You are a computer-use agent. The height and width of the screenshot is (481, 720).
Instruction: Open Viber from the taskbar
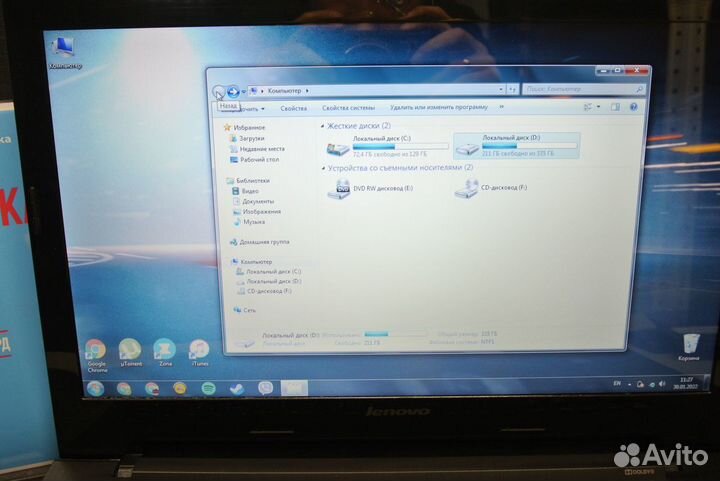(265, 388)
